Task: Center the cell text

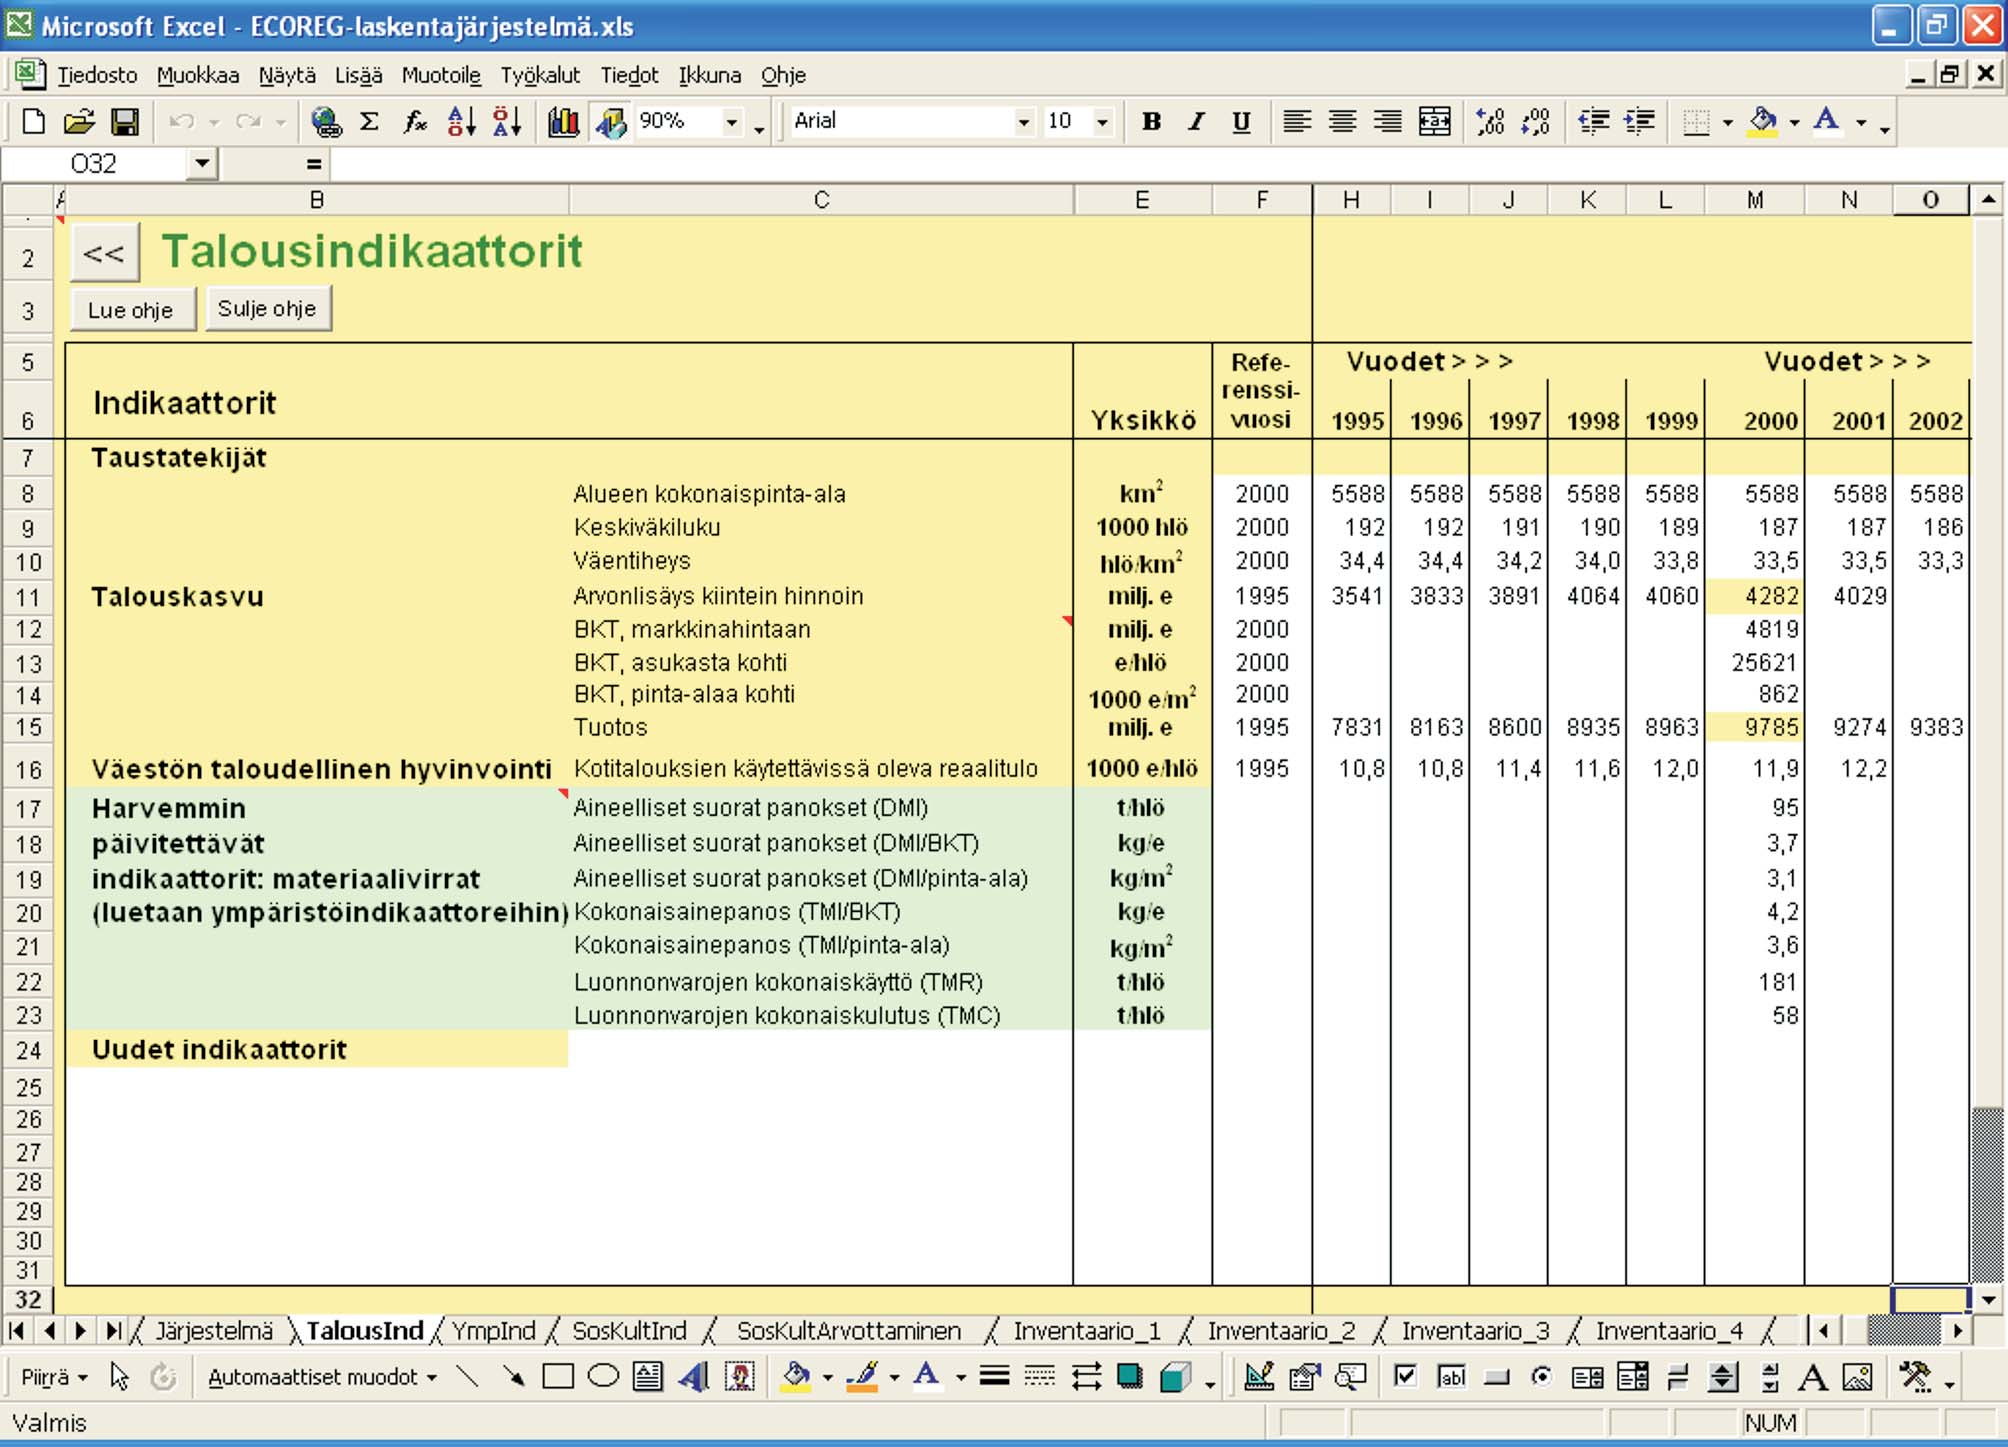Action: (x=1342, y=122)
